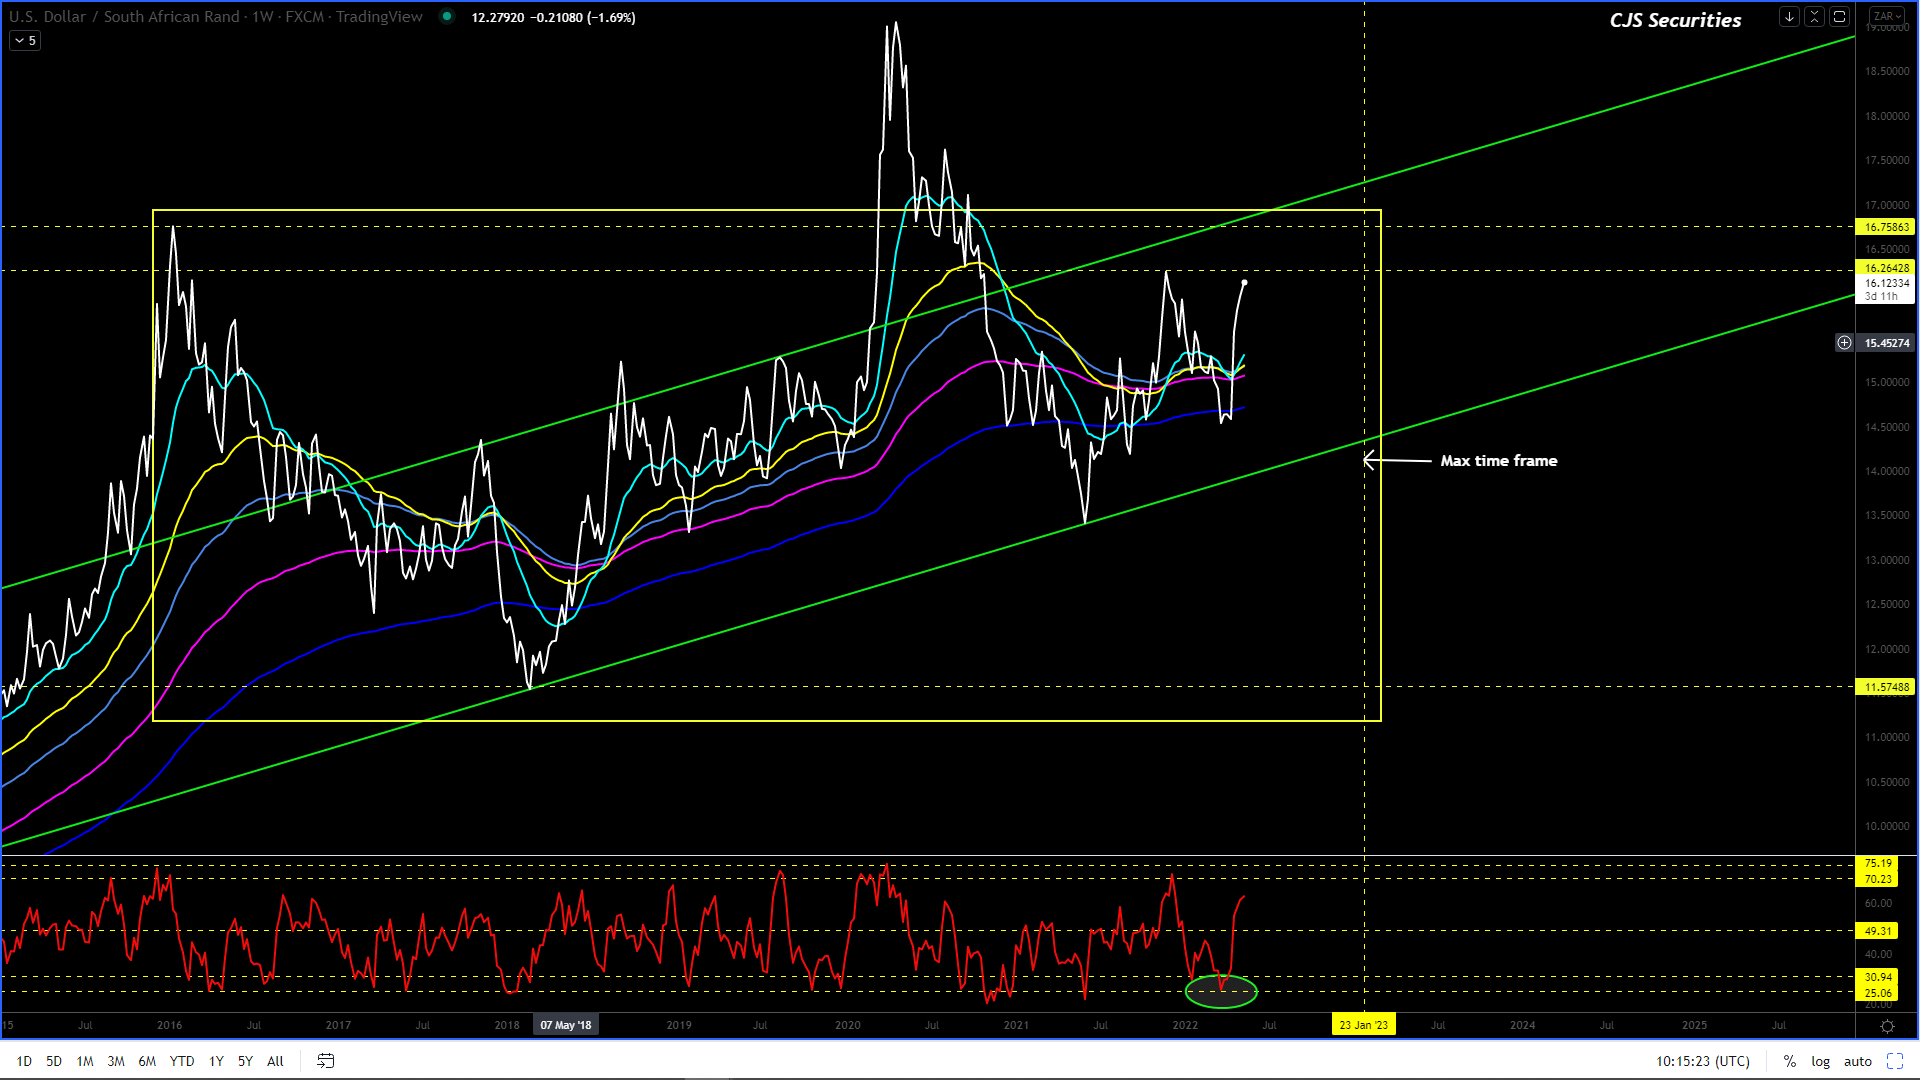Click the All date range button
This screenshot has width=1920, height=1080.
275,1061
